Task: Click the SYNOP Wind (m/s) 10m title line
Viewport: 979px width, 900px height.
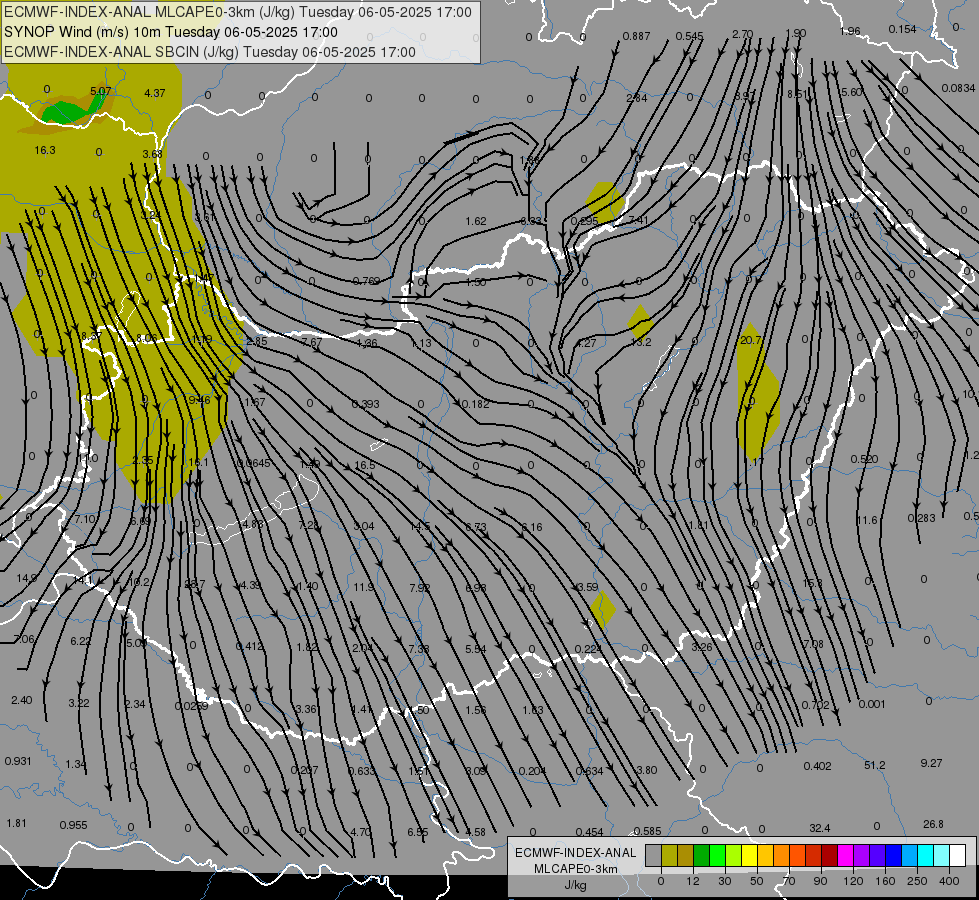Action: click(x=170, y=32)
